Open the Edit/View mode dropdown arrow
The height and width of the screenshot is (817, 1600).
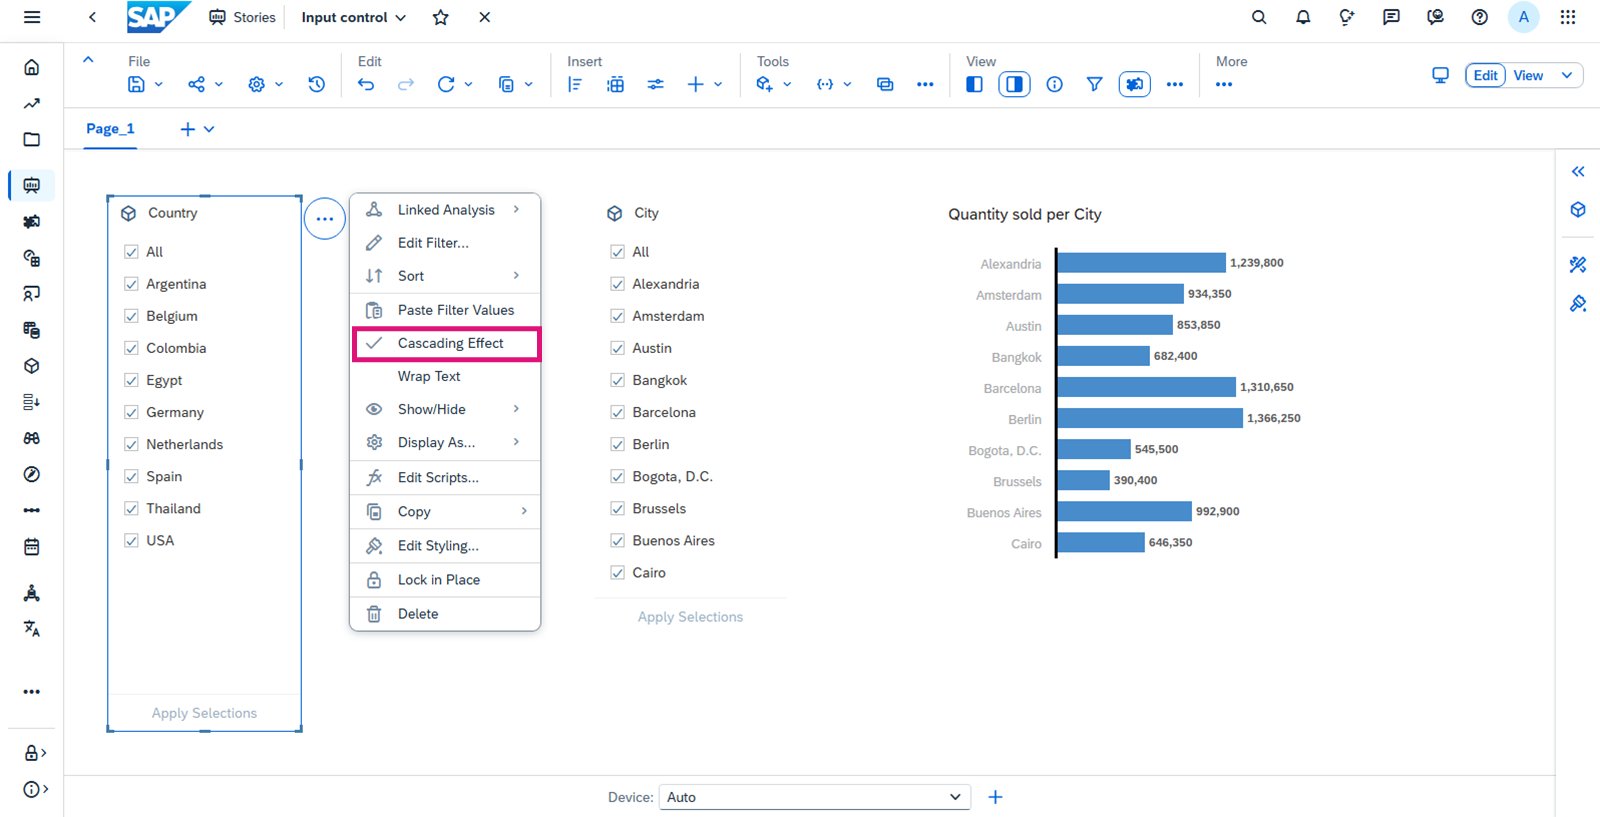tap(1567, 75)
